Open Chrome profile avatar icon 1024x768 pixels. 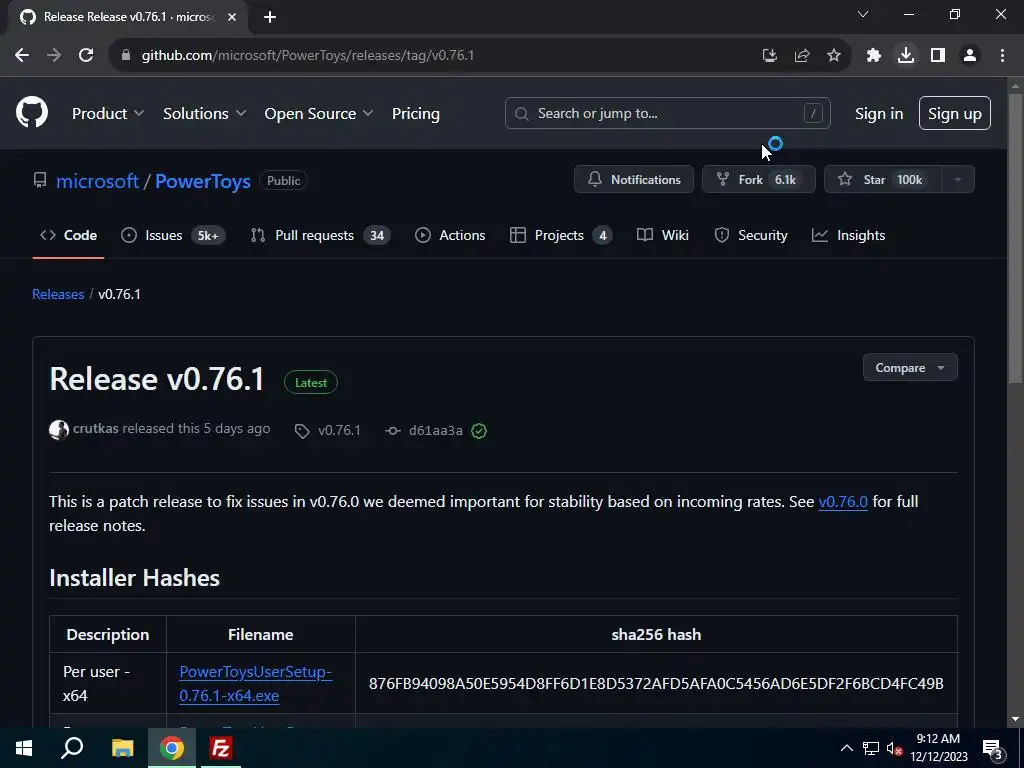tap(970, 56)
